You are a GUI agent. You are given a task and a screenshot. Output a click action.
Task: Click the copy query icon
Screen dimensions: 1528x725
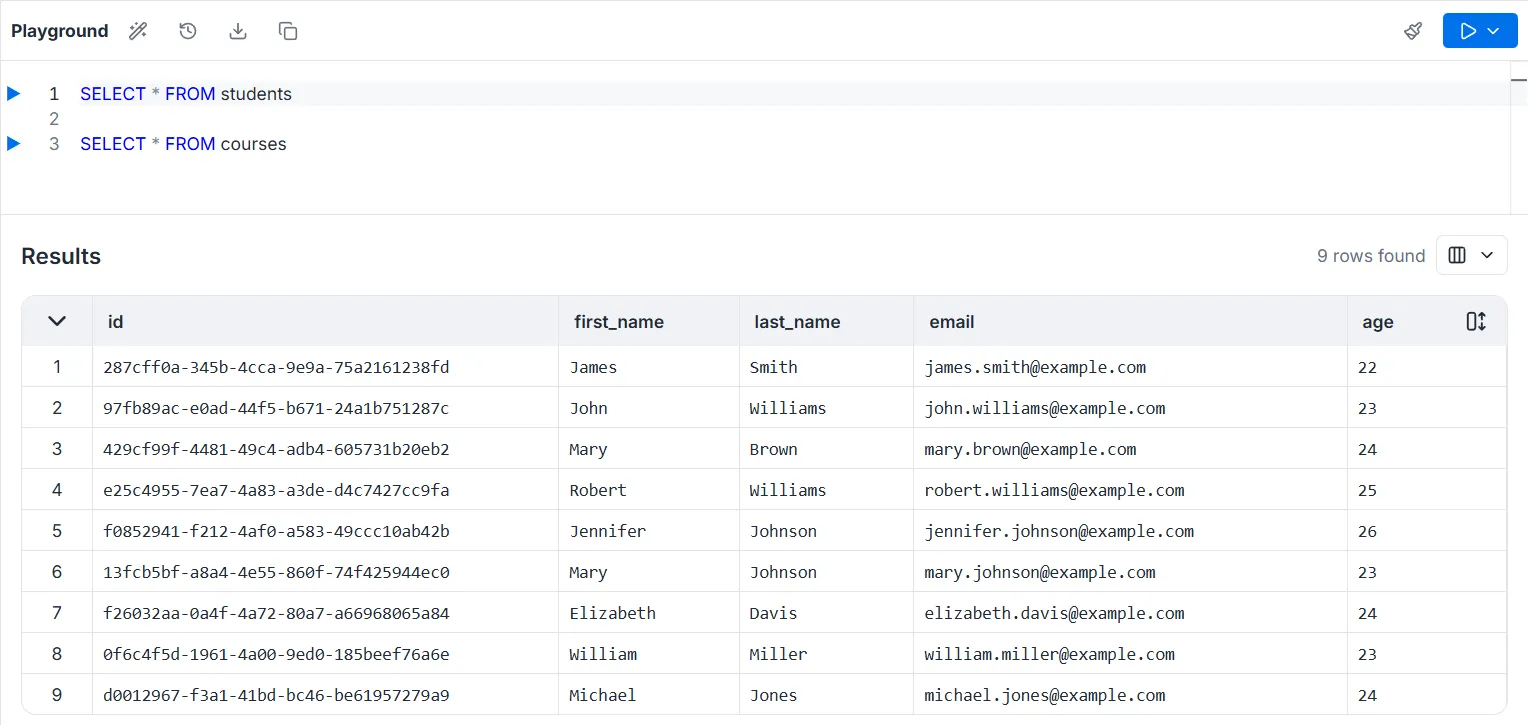pyautogui.click(x=288, y=31)
